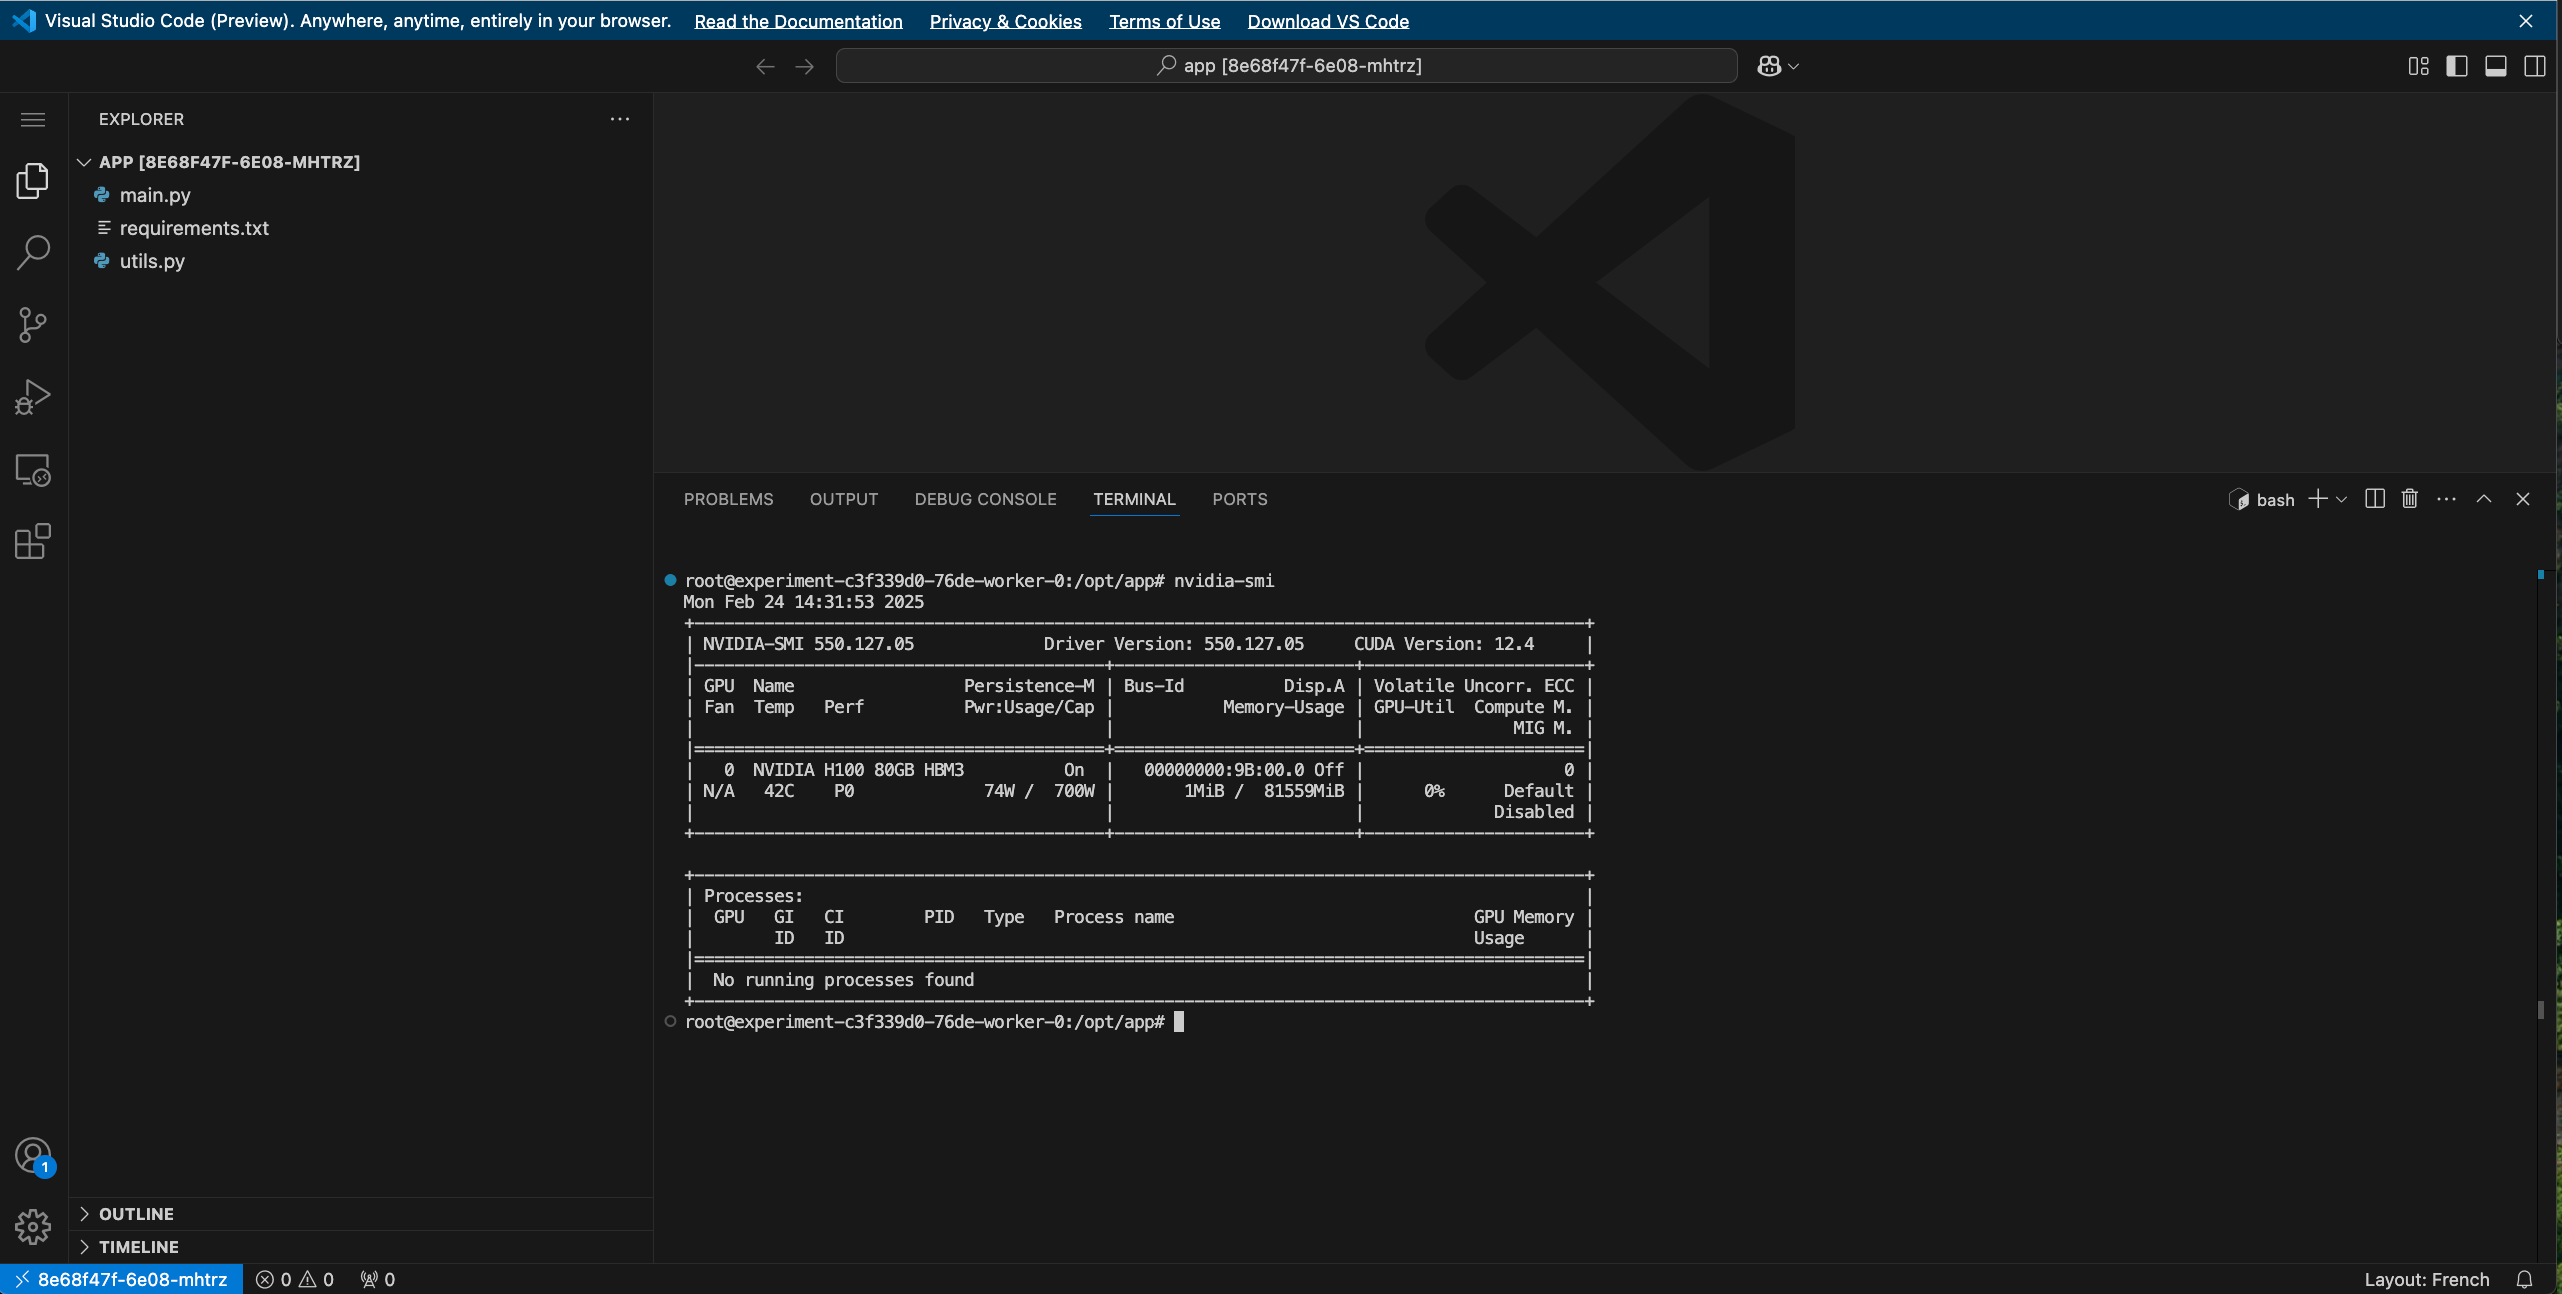Toggle the secondary side bar

2535,66
